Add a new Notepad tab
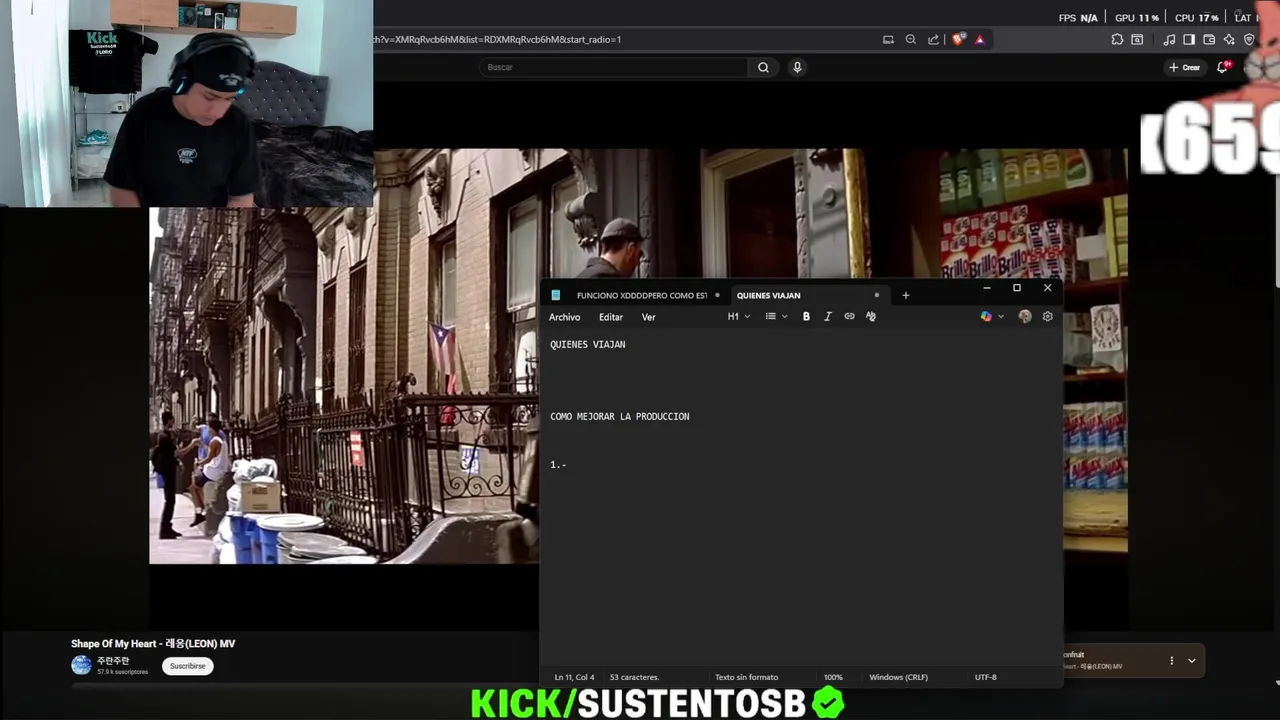The height and width of the screenshot is (720, 1280). point(906,295)
